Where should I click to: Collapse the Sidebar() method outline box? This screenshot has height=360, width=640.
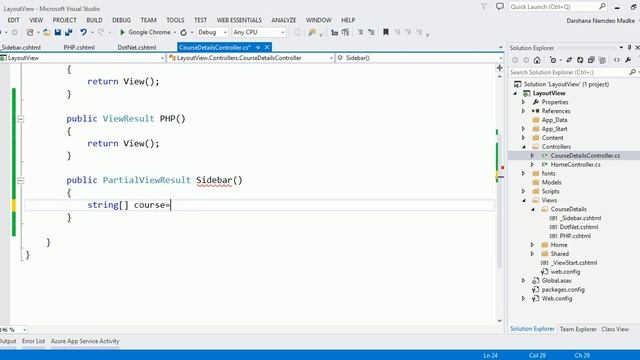(x=21, y=180)
